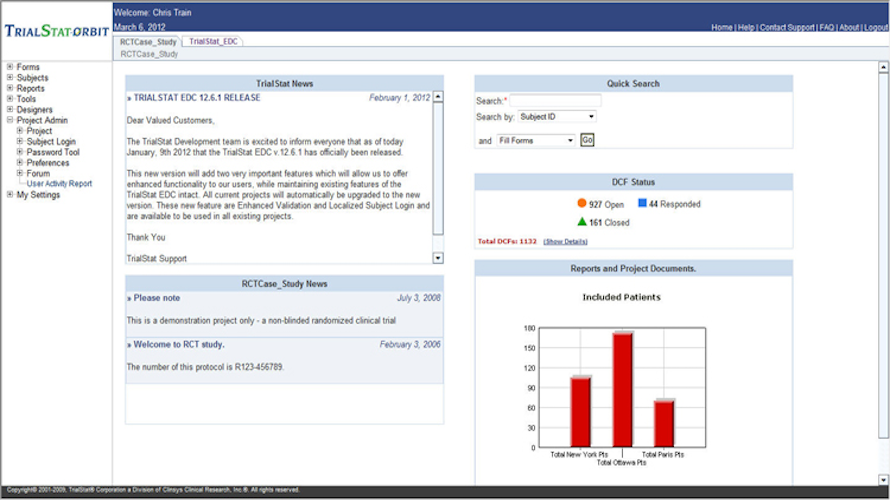Click the blue Responded DCF icon
The image size is (890, 500).
tap(642, 203)
